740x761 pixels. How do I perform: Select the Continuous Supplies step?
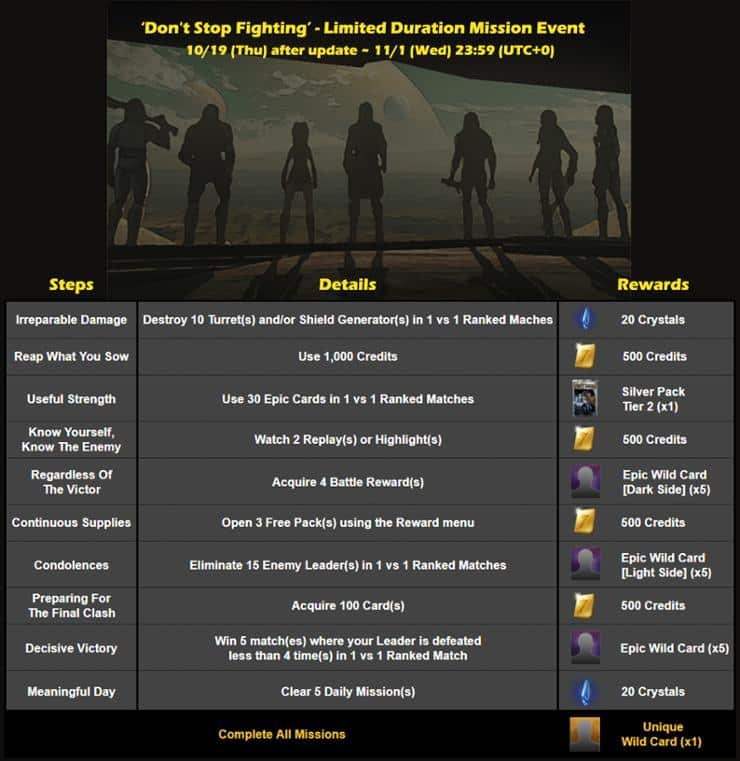71,522
